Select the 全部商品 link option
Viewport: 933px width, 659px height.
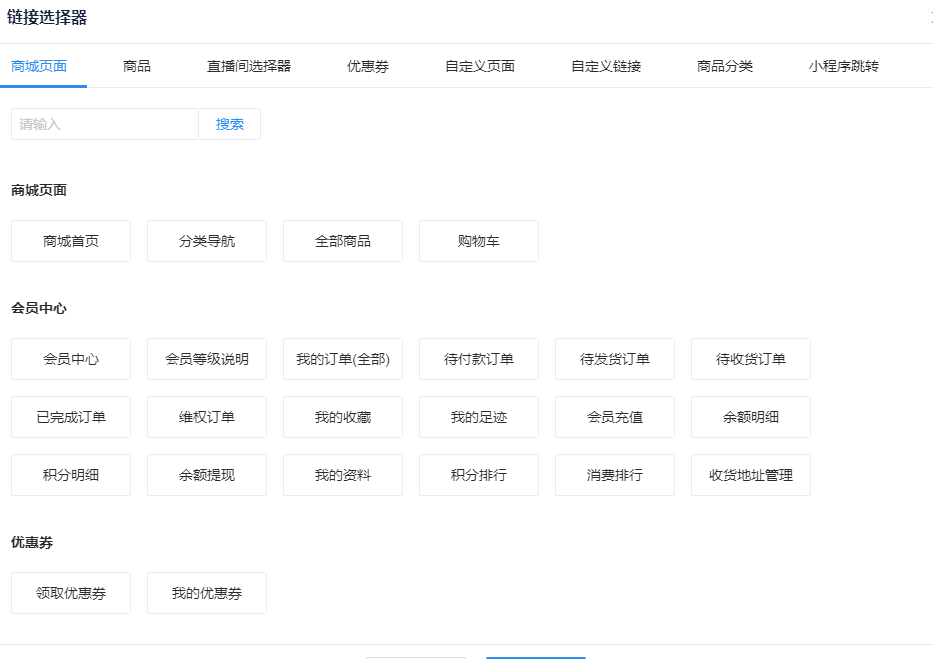coord(343,241)
